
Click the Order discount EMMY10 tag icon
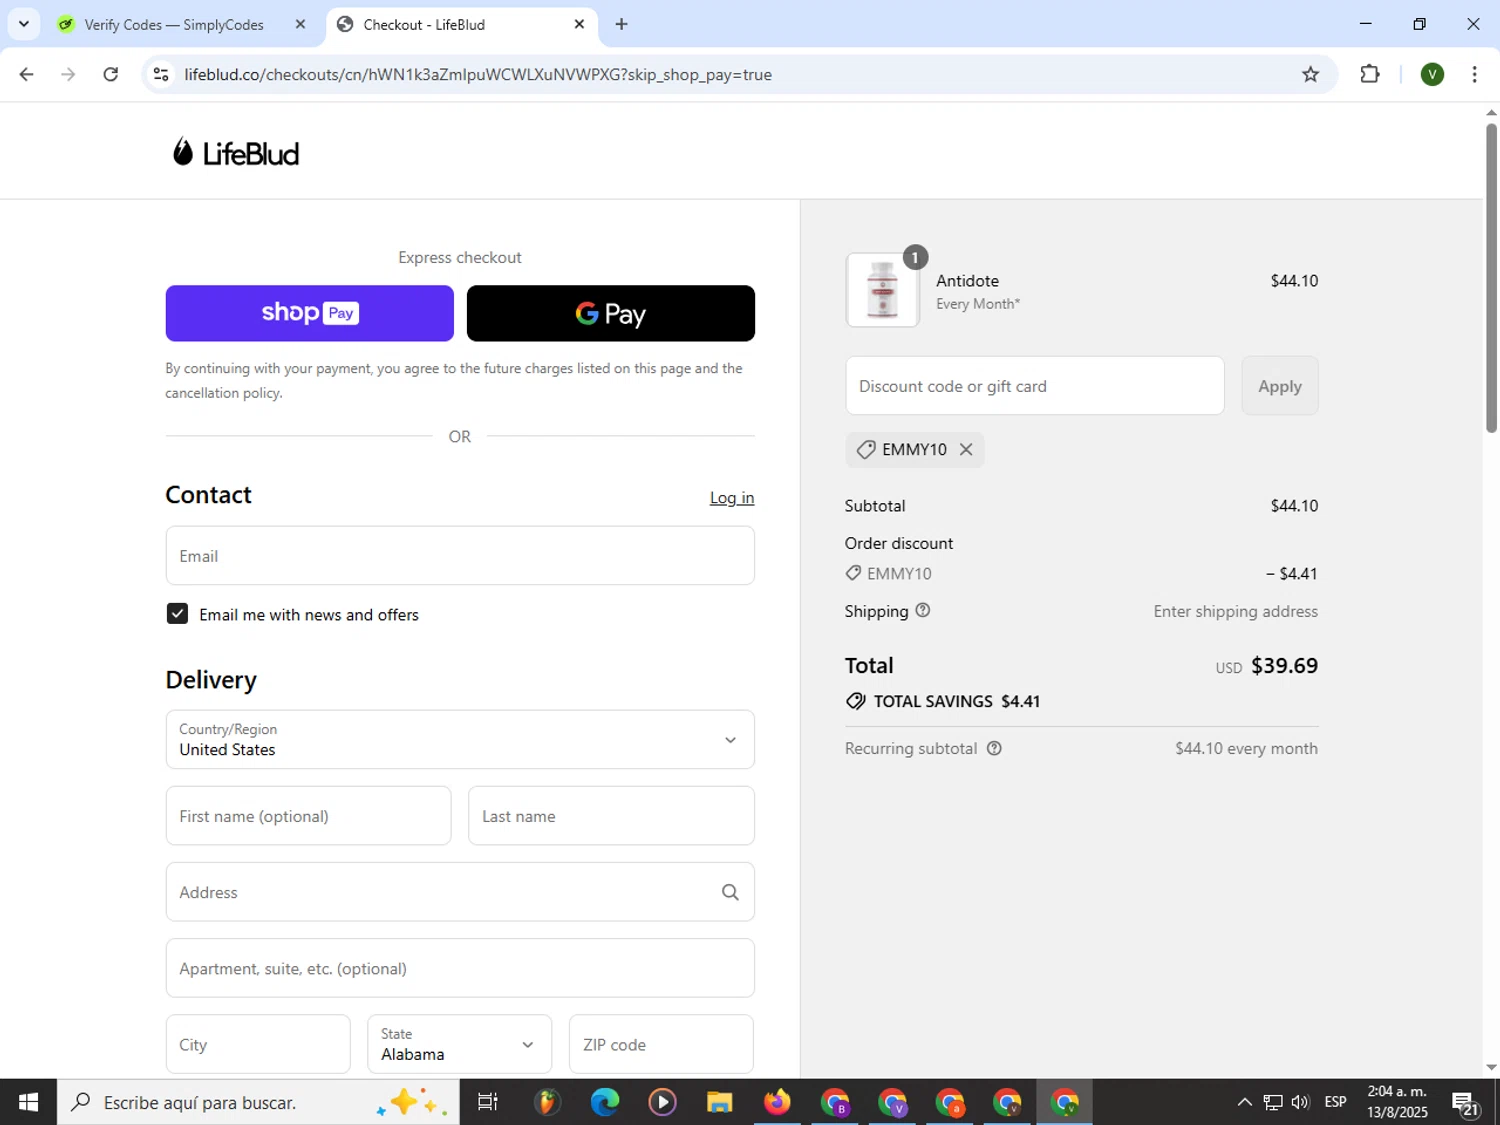[x=853, y=573]
